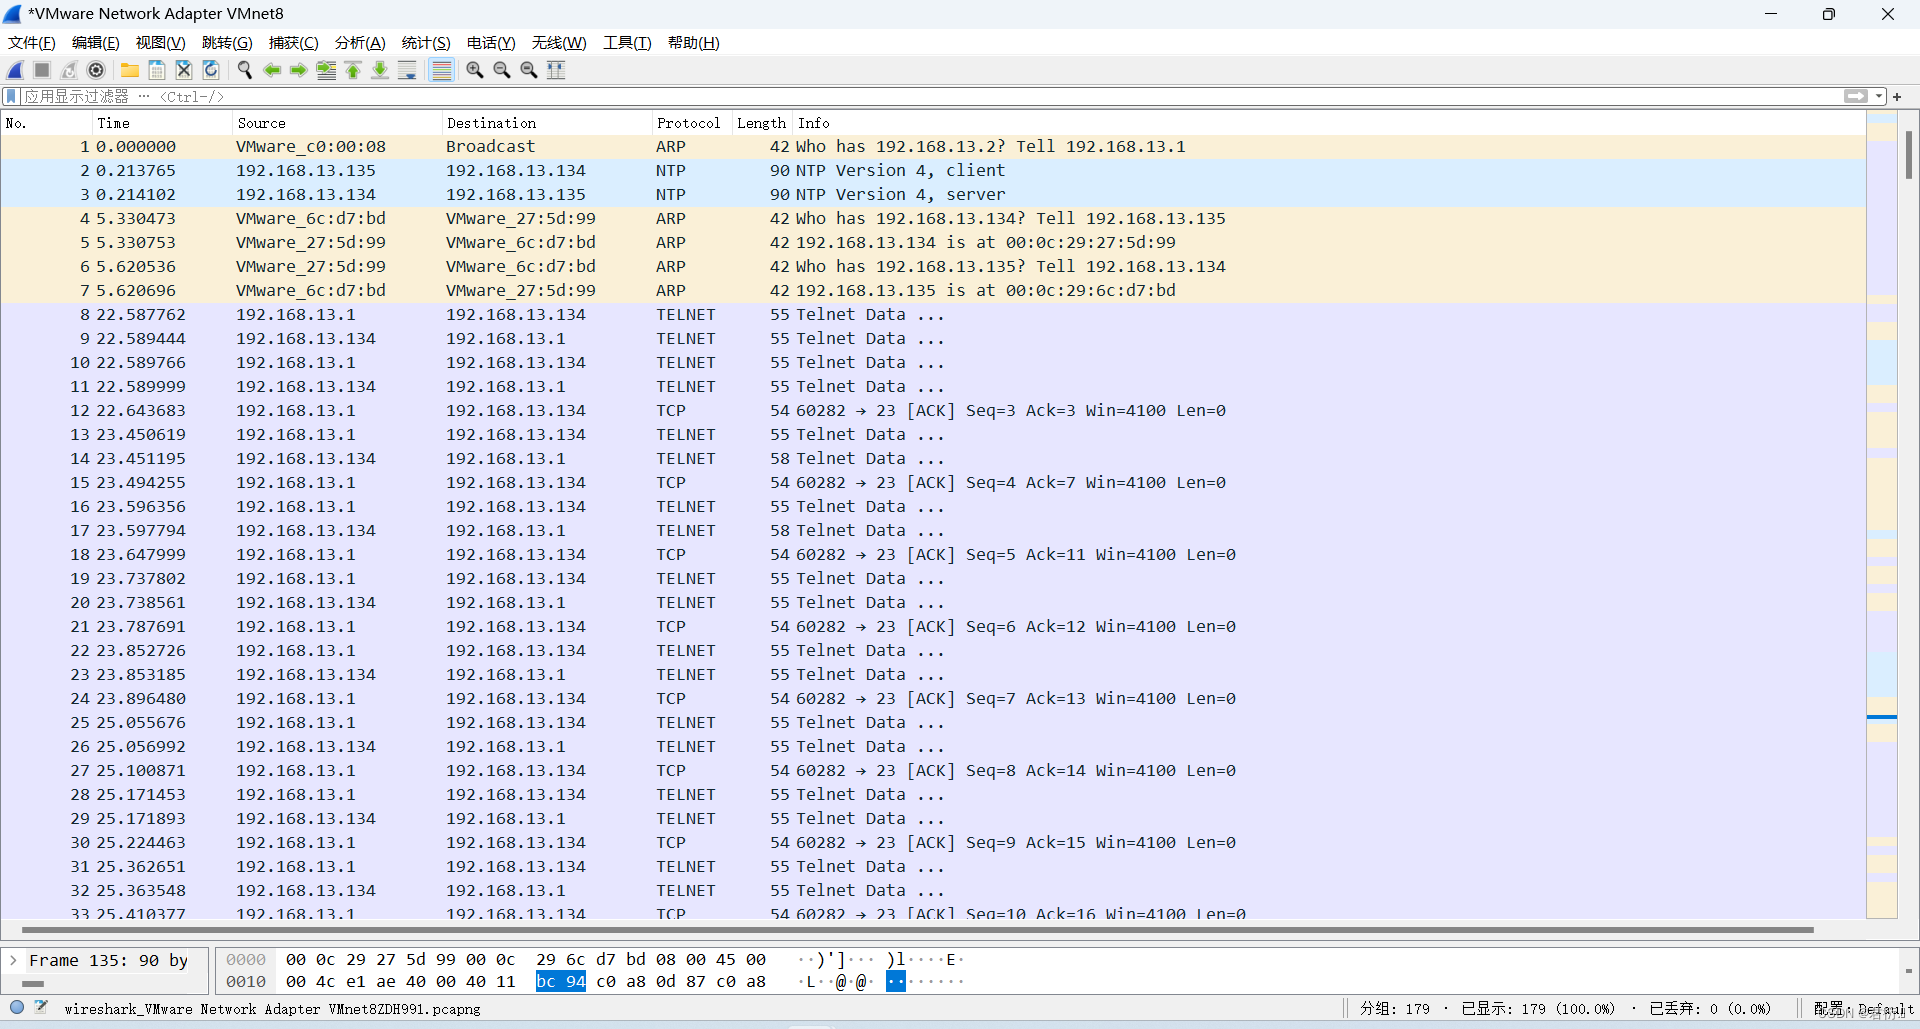The width and height of the screenshot is (1920, 1029).
Task: Jump to the first packet
Action: click(353, 70)
